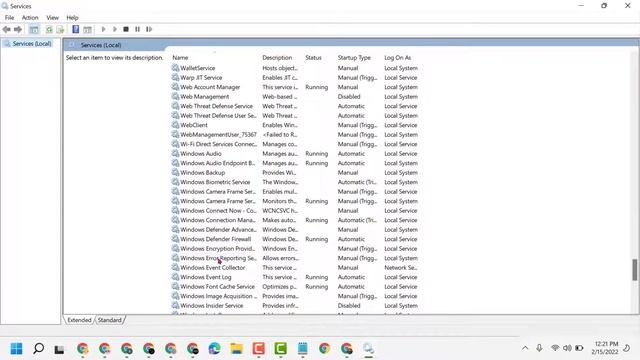Click the microphone tray icon

pyautogui.click(x=539, y=348)
